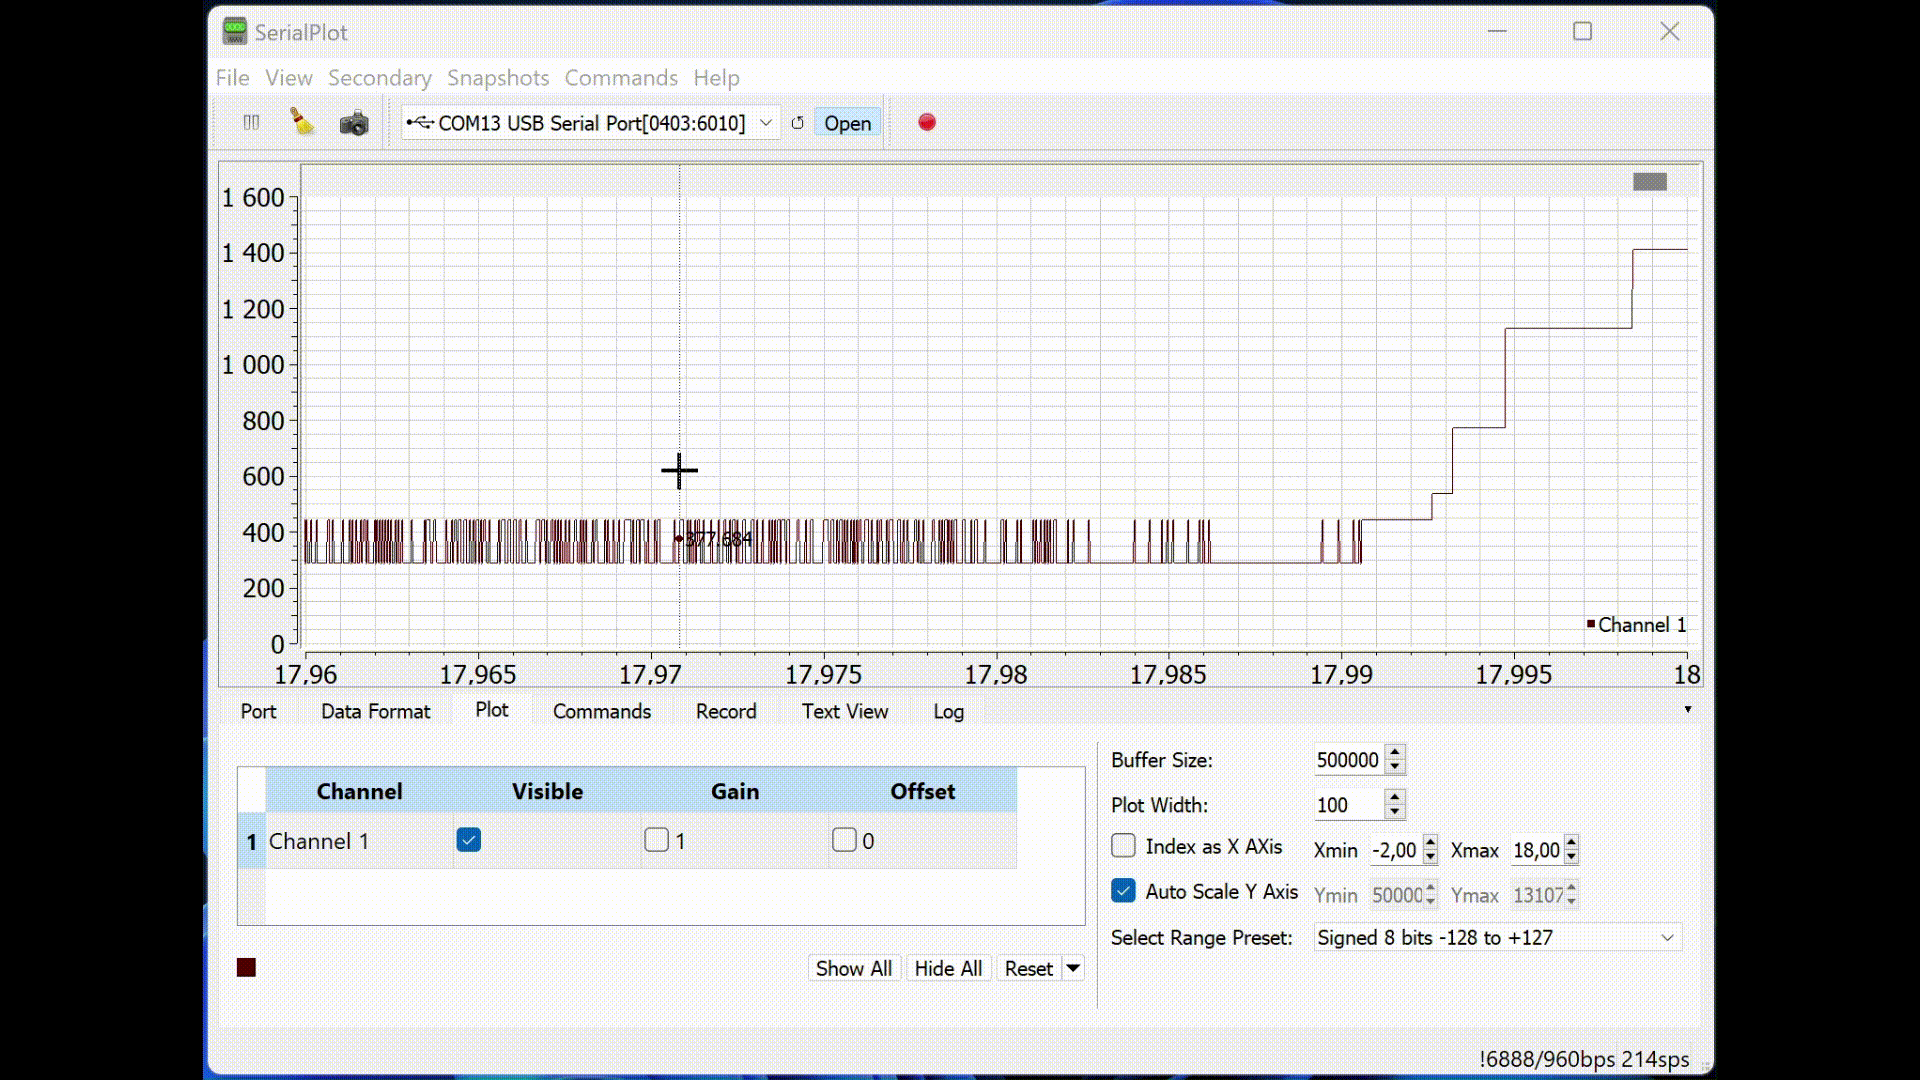Open the COM13 serial port dropdown
1920x1080 pixels.
coord(765,123)
